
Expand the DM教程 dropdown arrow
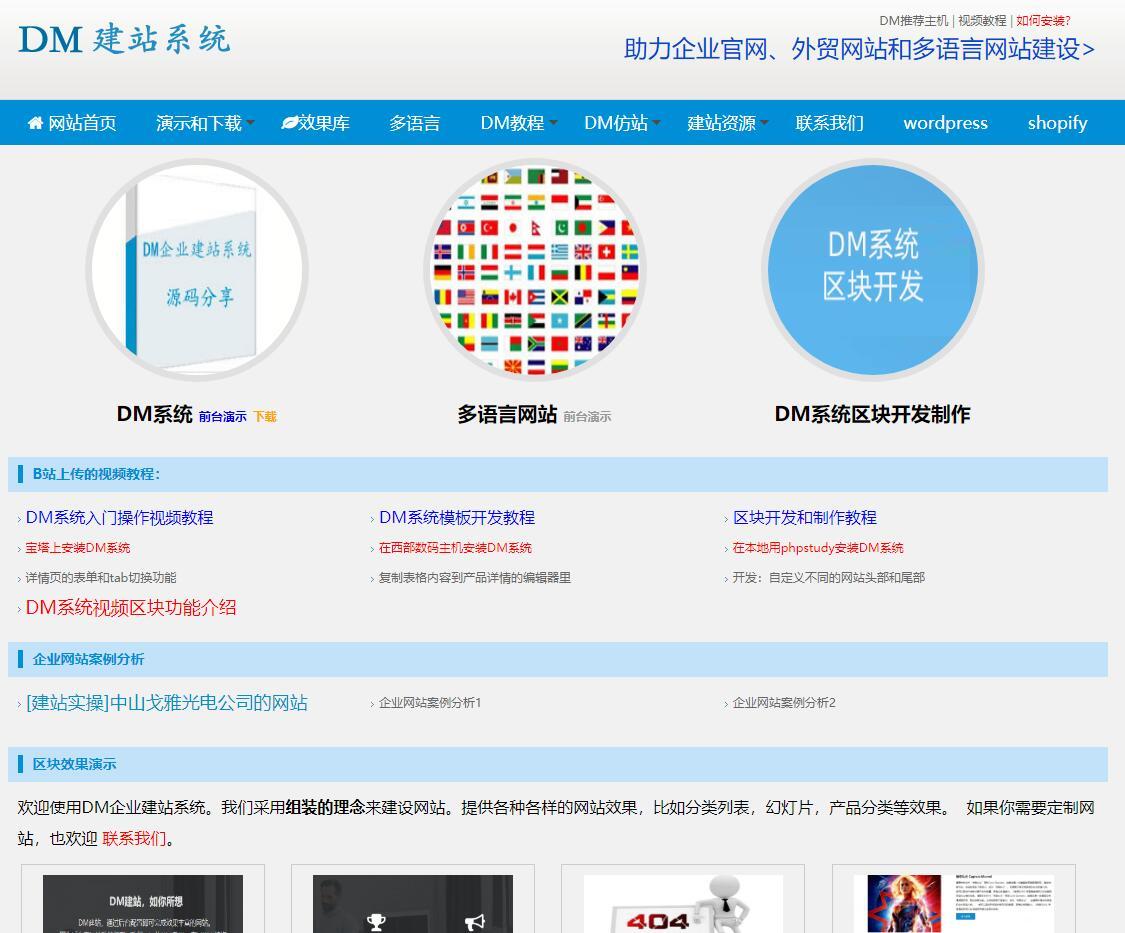pos(554,123)
